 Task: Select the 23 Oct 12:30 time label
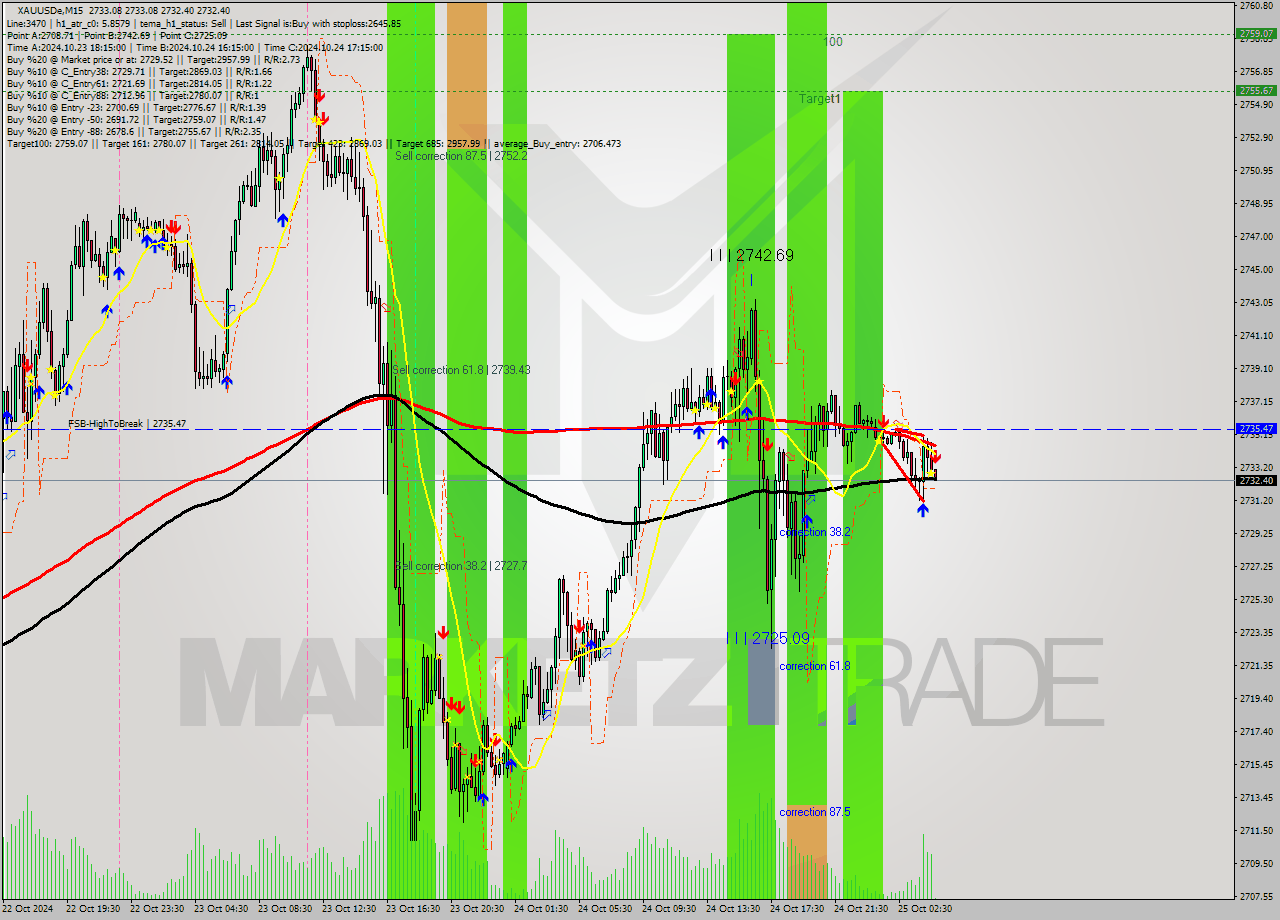tap(350, 909)
